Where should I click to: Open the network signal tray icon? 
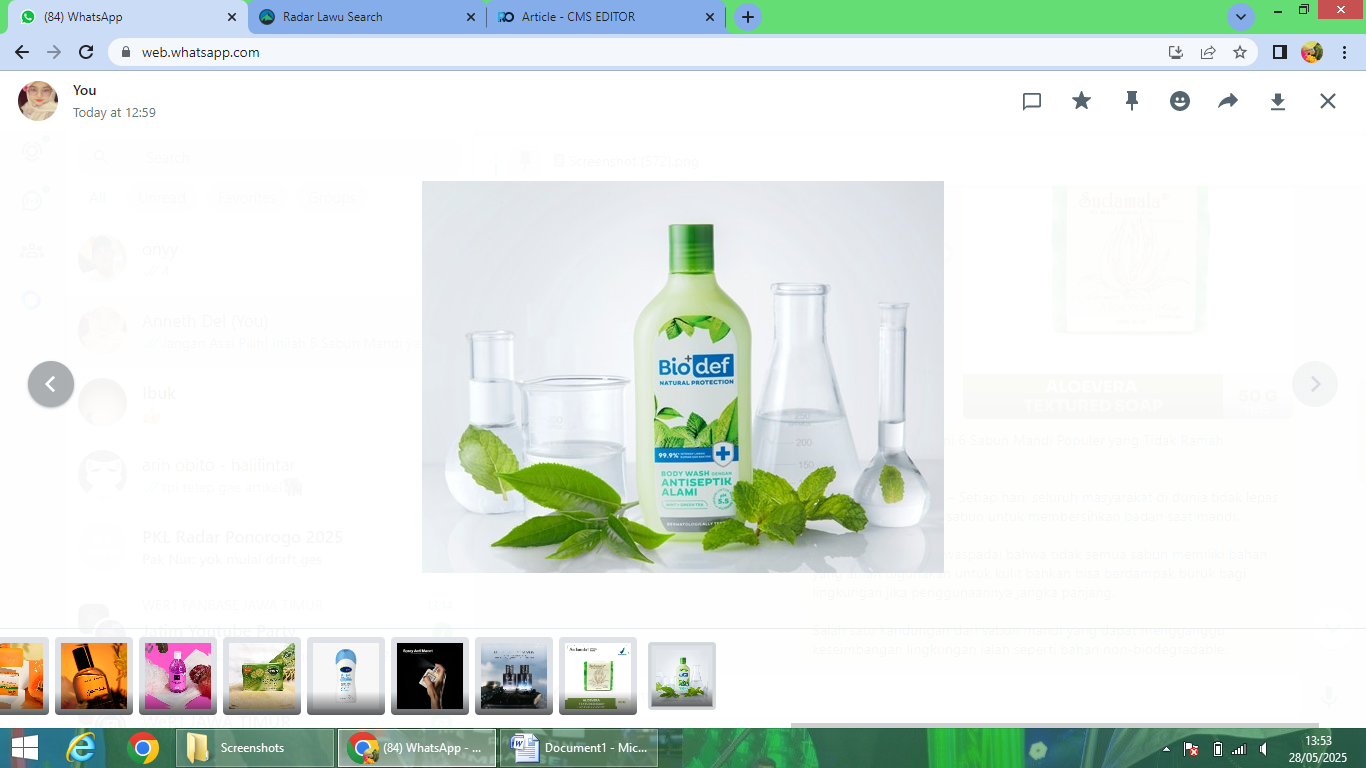(1239, 749)
